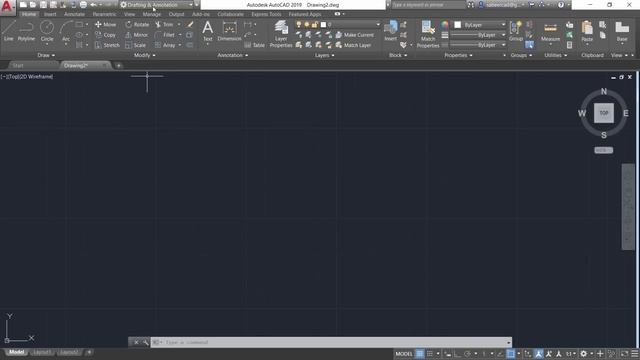The height and width of the screenshot is (360, 640).
Task: Open the Insert ribbon tab
Action: [x=50, y=14]
